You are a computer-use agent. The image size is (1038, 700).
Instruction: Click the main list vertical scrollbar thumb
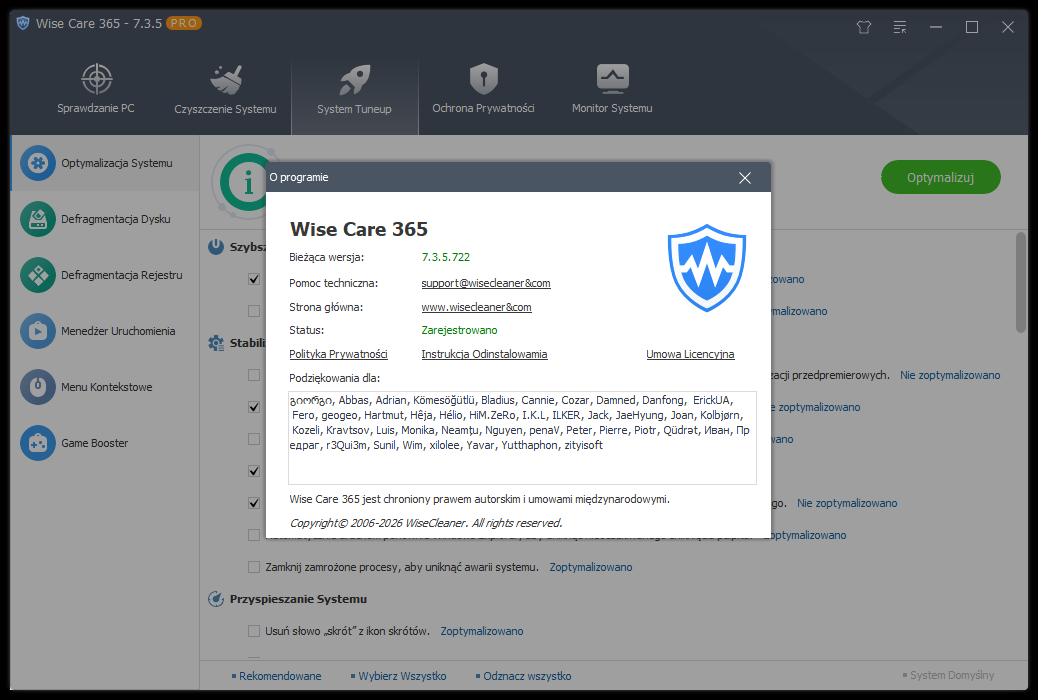1021,282
